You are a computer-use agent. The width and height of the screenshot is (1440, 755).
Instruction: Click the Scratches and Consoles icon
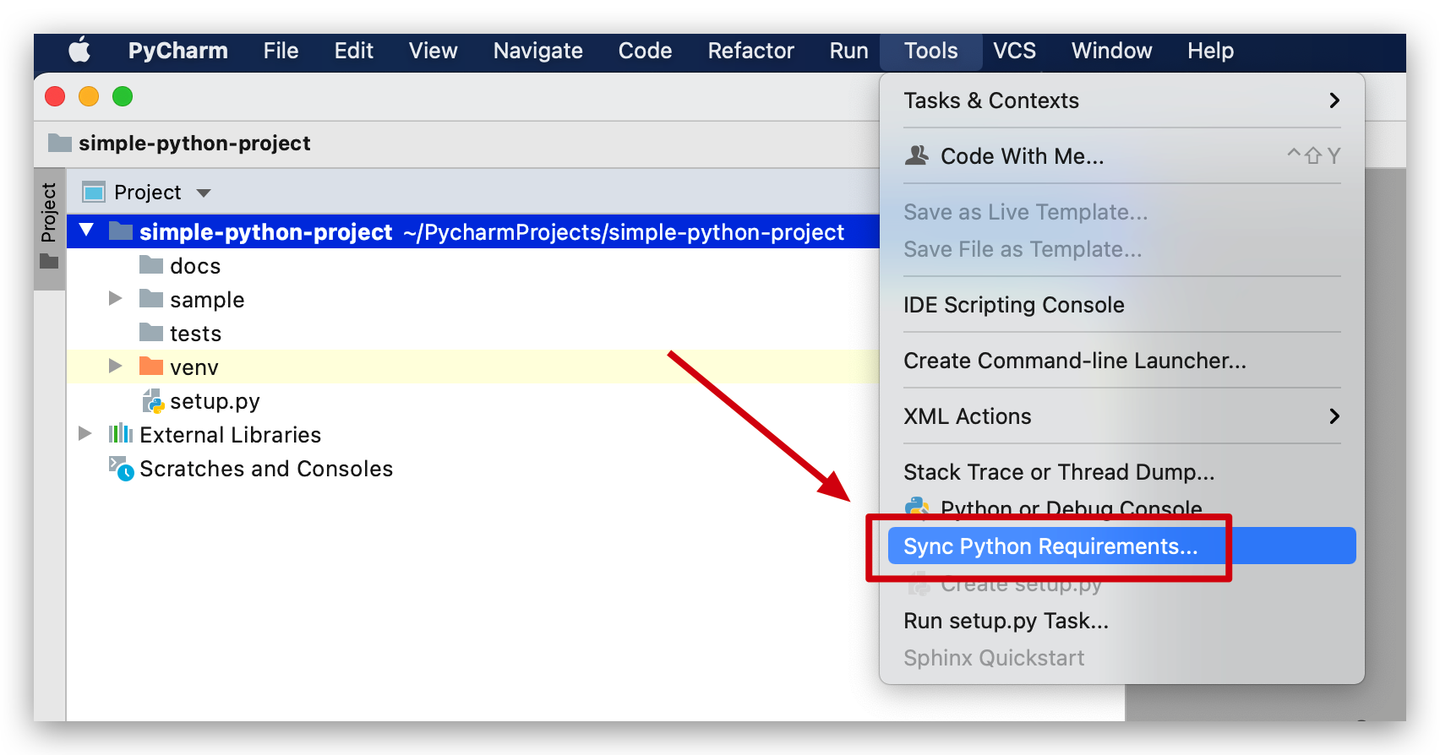point(121,468)
